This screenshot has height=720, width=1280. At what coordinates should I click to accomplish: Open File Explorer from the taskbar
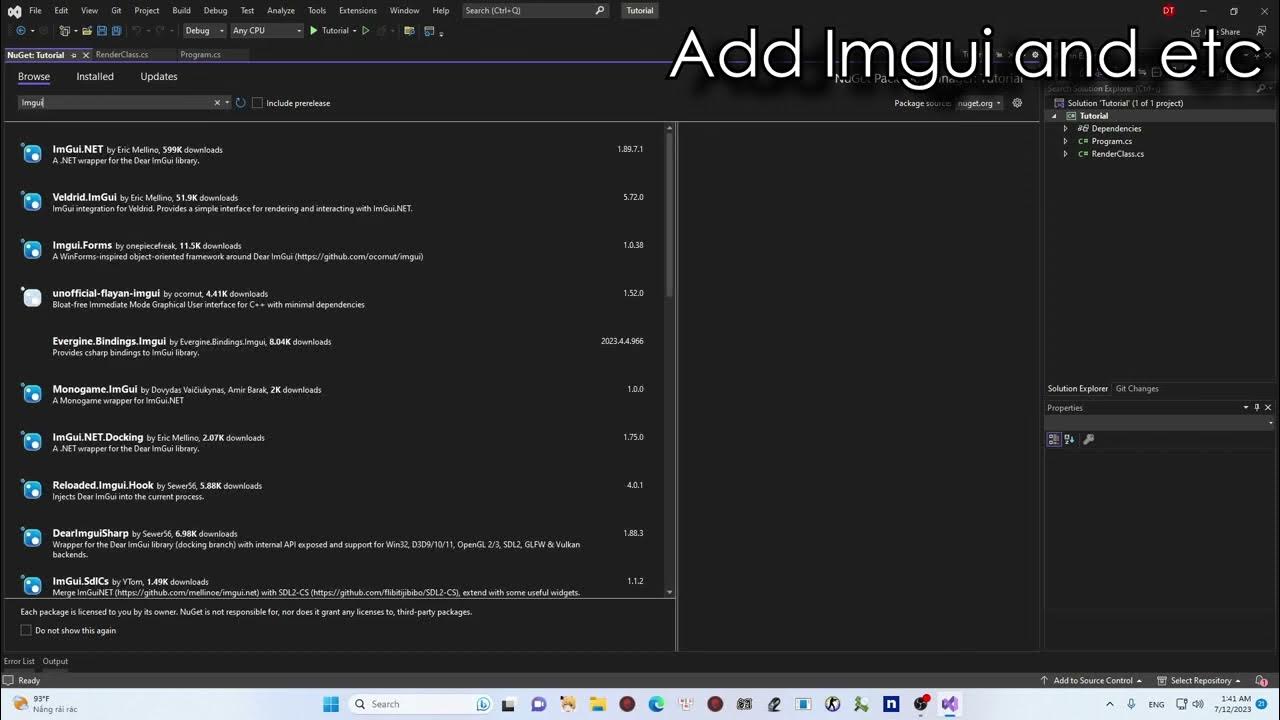[597, 704]
